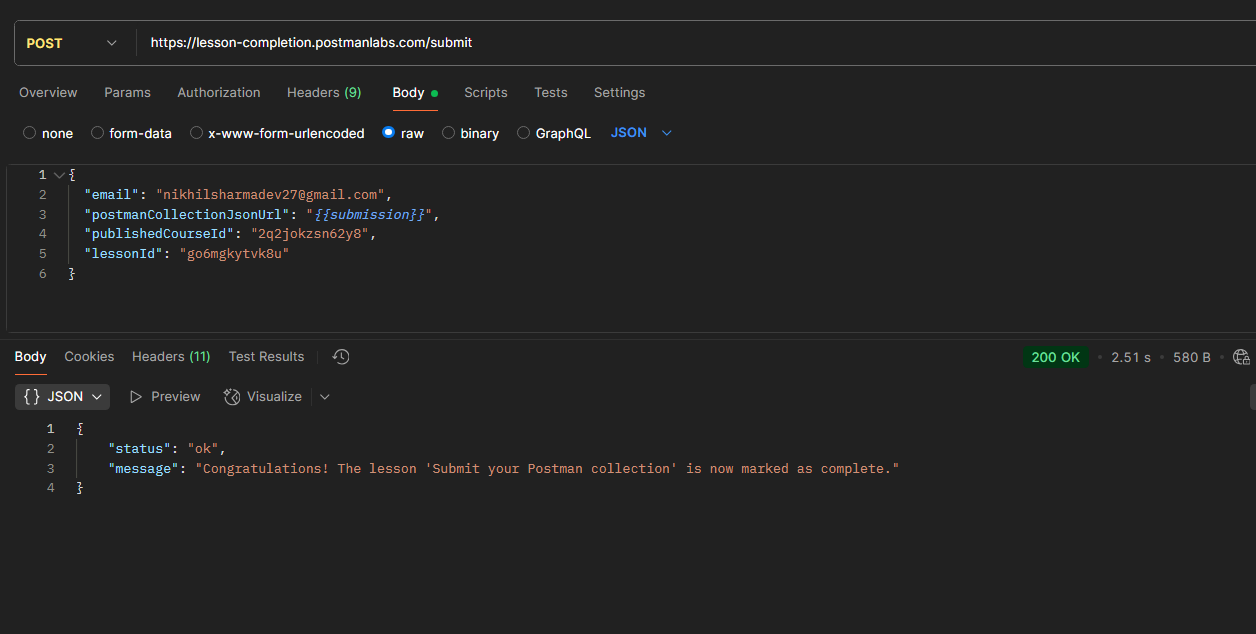Select the raw body type

tap(403, 133)
